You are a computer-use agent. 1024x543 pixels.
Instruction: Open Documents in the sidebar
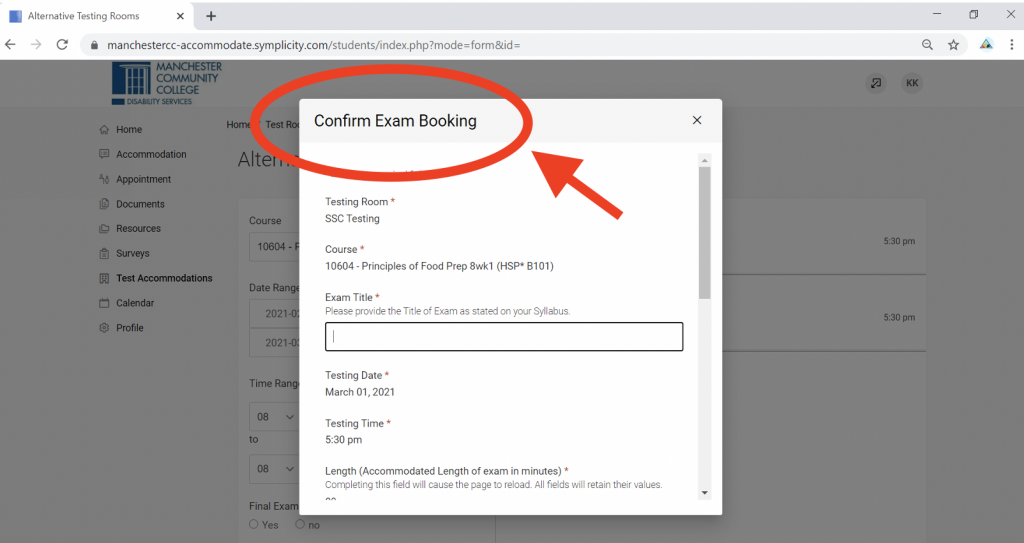tap(140, 204)
